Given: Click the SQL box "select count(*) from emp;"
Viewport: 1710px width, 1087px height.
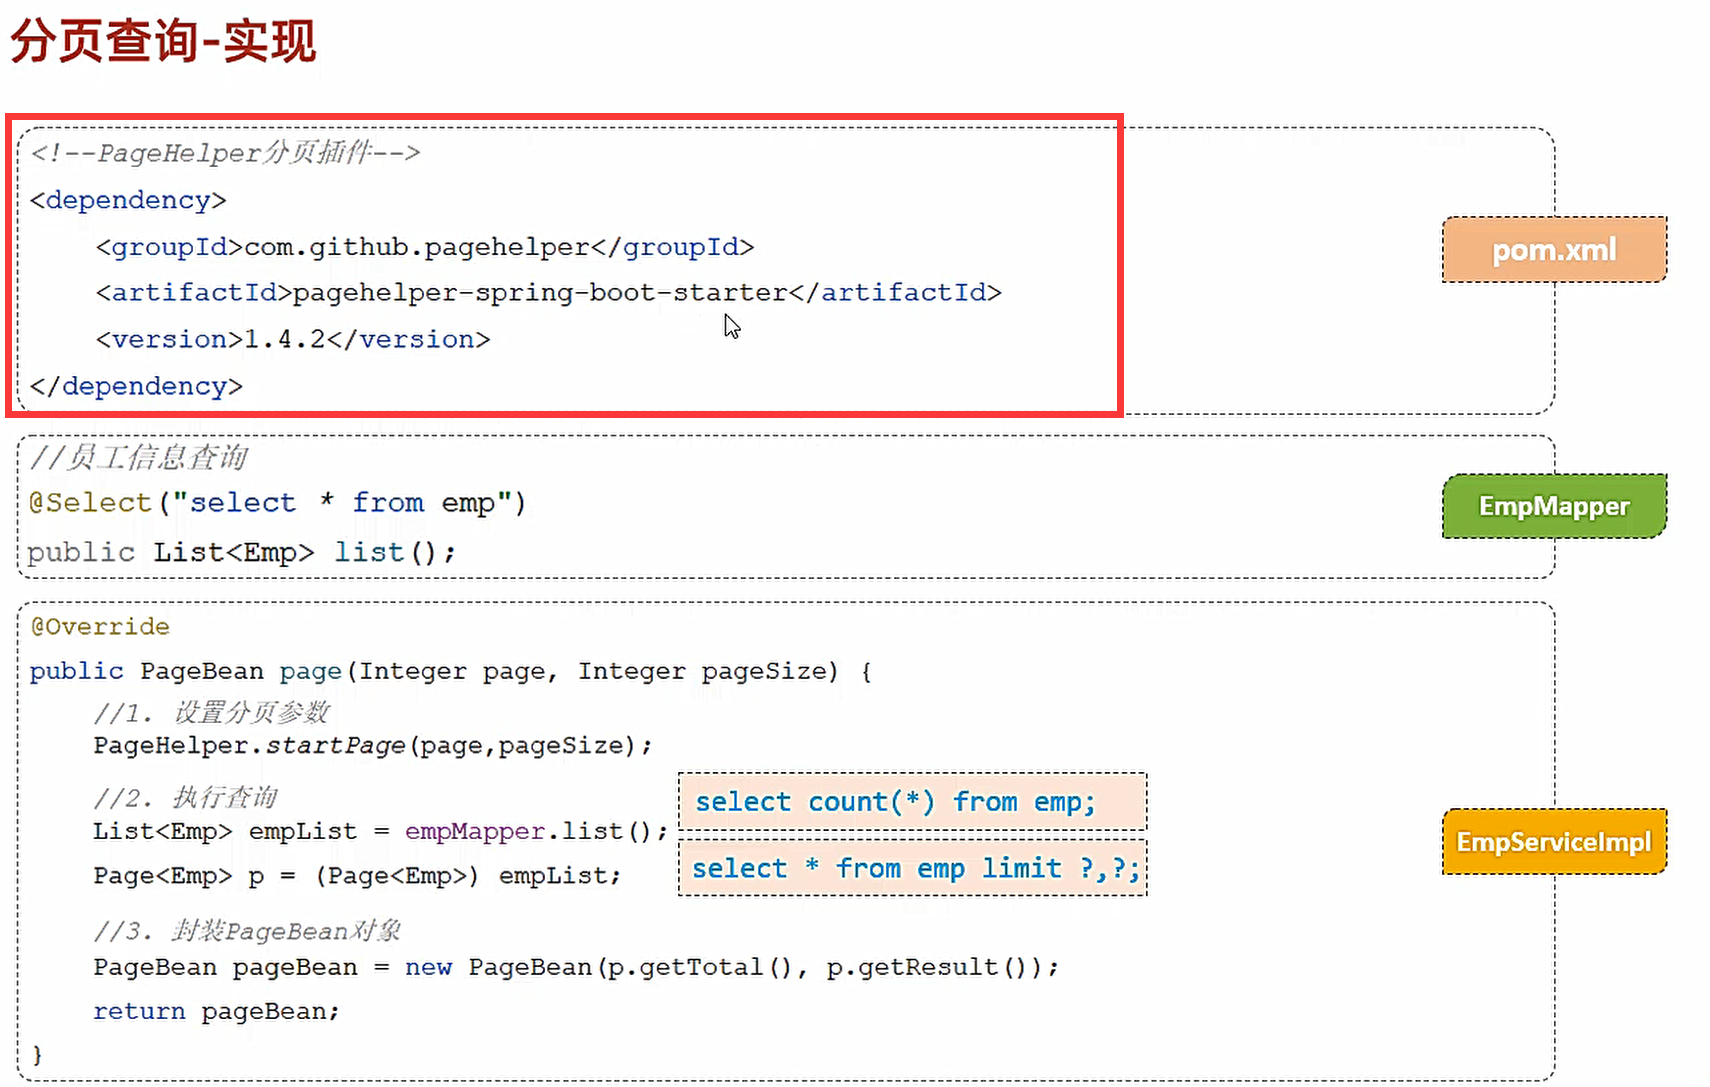Looking at the screenshot, I should click(x=912, y=801).
